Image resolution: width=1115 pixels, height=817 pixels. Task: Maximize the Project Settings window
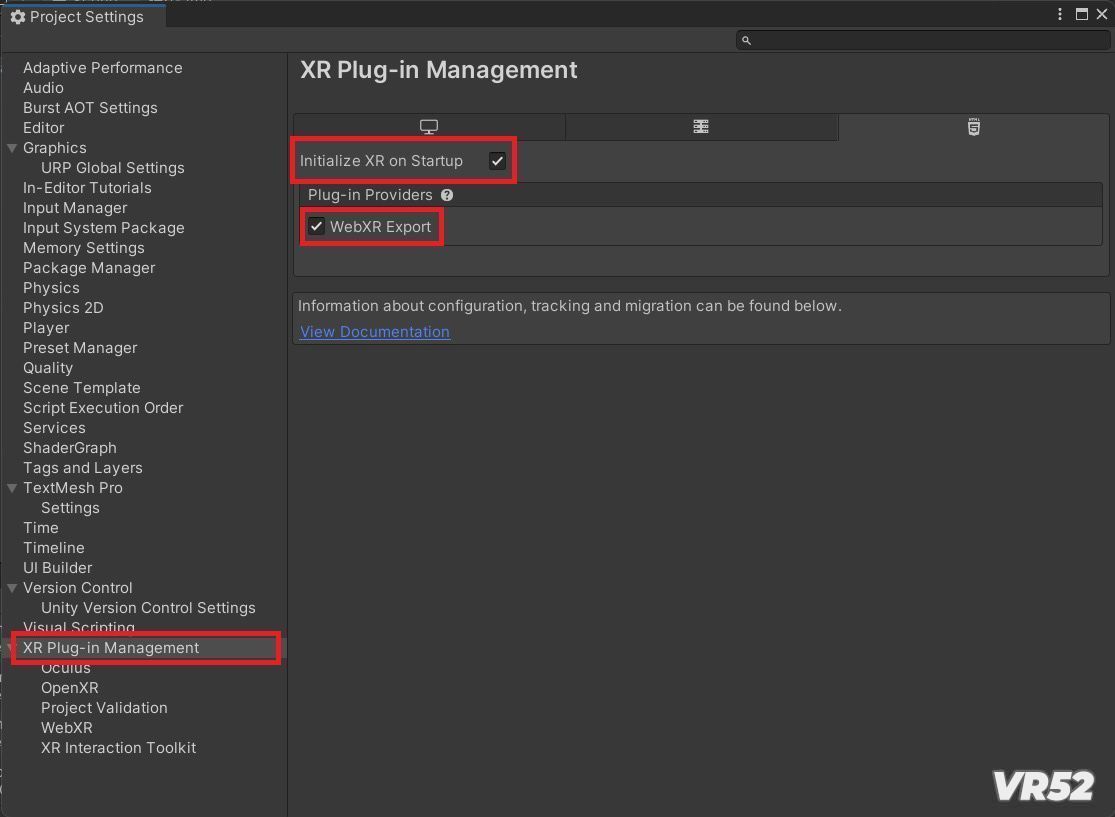tap(1082, 14)
